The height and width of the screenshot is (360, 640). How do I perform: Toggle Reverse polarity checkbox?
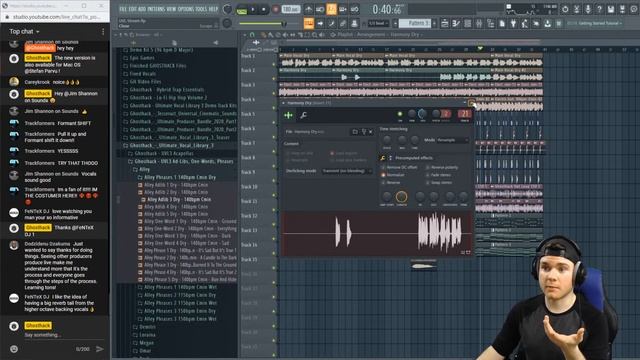click(427, 167)
